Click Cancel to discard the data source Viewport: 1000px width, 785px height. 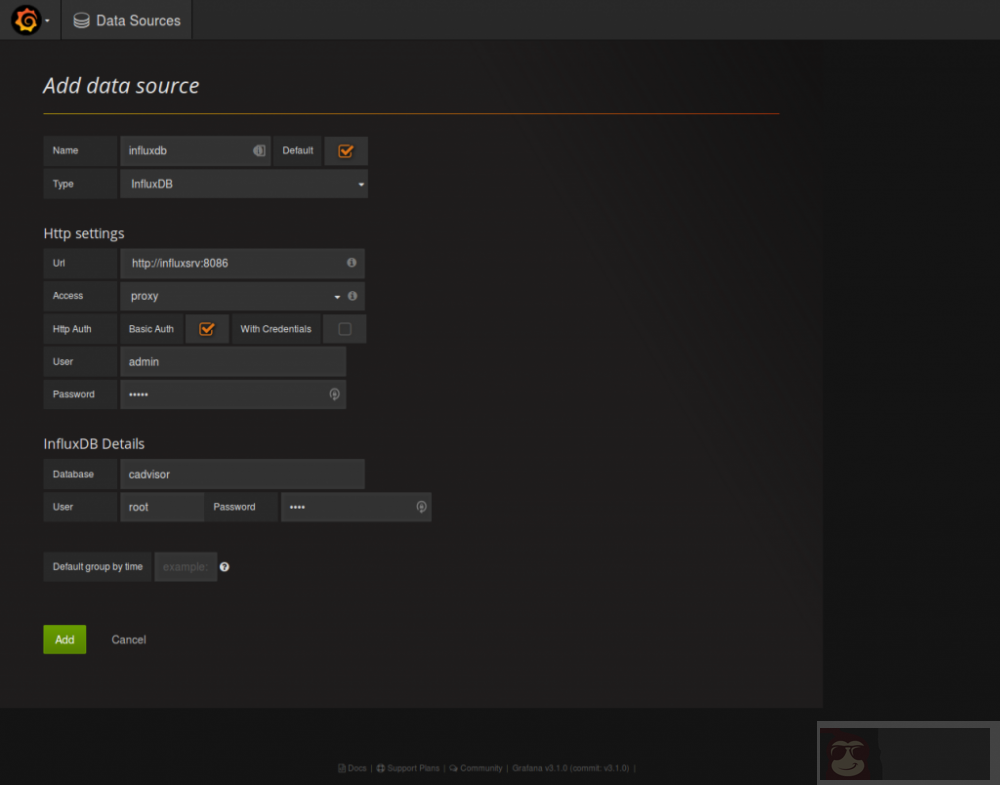tap(128, 639)
